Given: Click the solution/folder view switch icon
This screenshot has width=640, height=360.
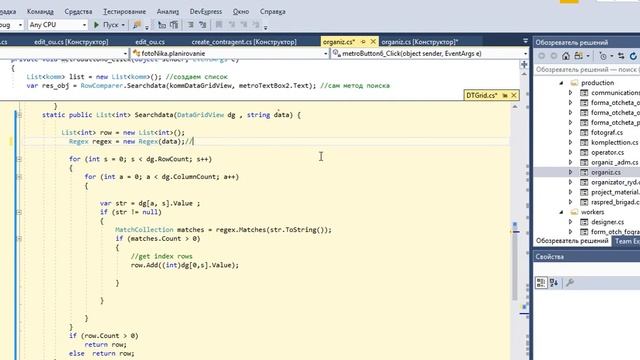Looking at the screenshot, I should tap(578, 56).
